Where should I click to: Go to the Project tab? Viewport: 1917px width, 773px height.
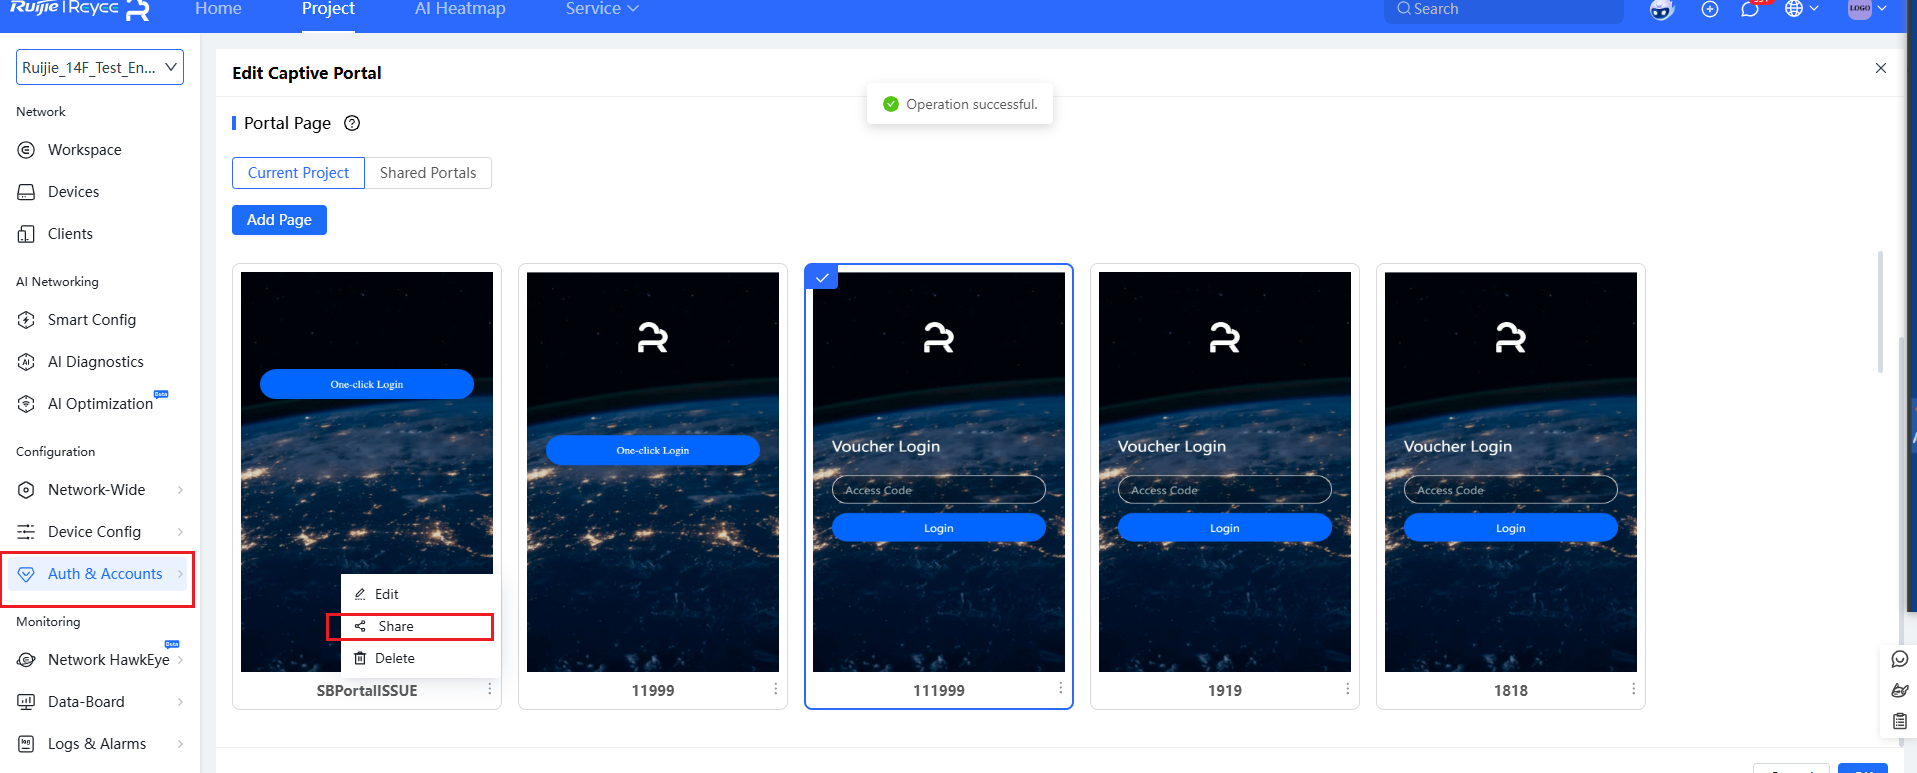[328, 9]
